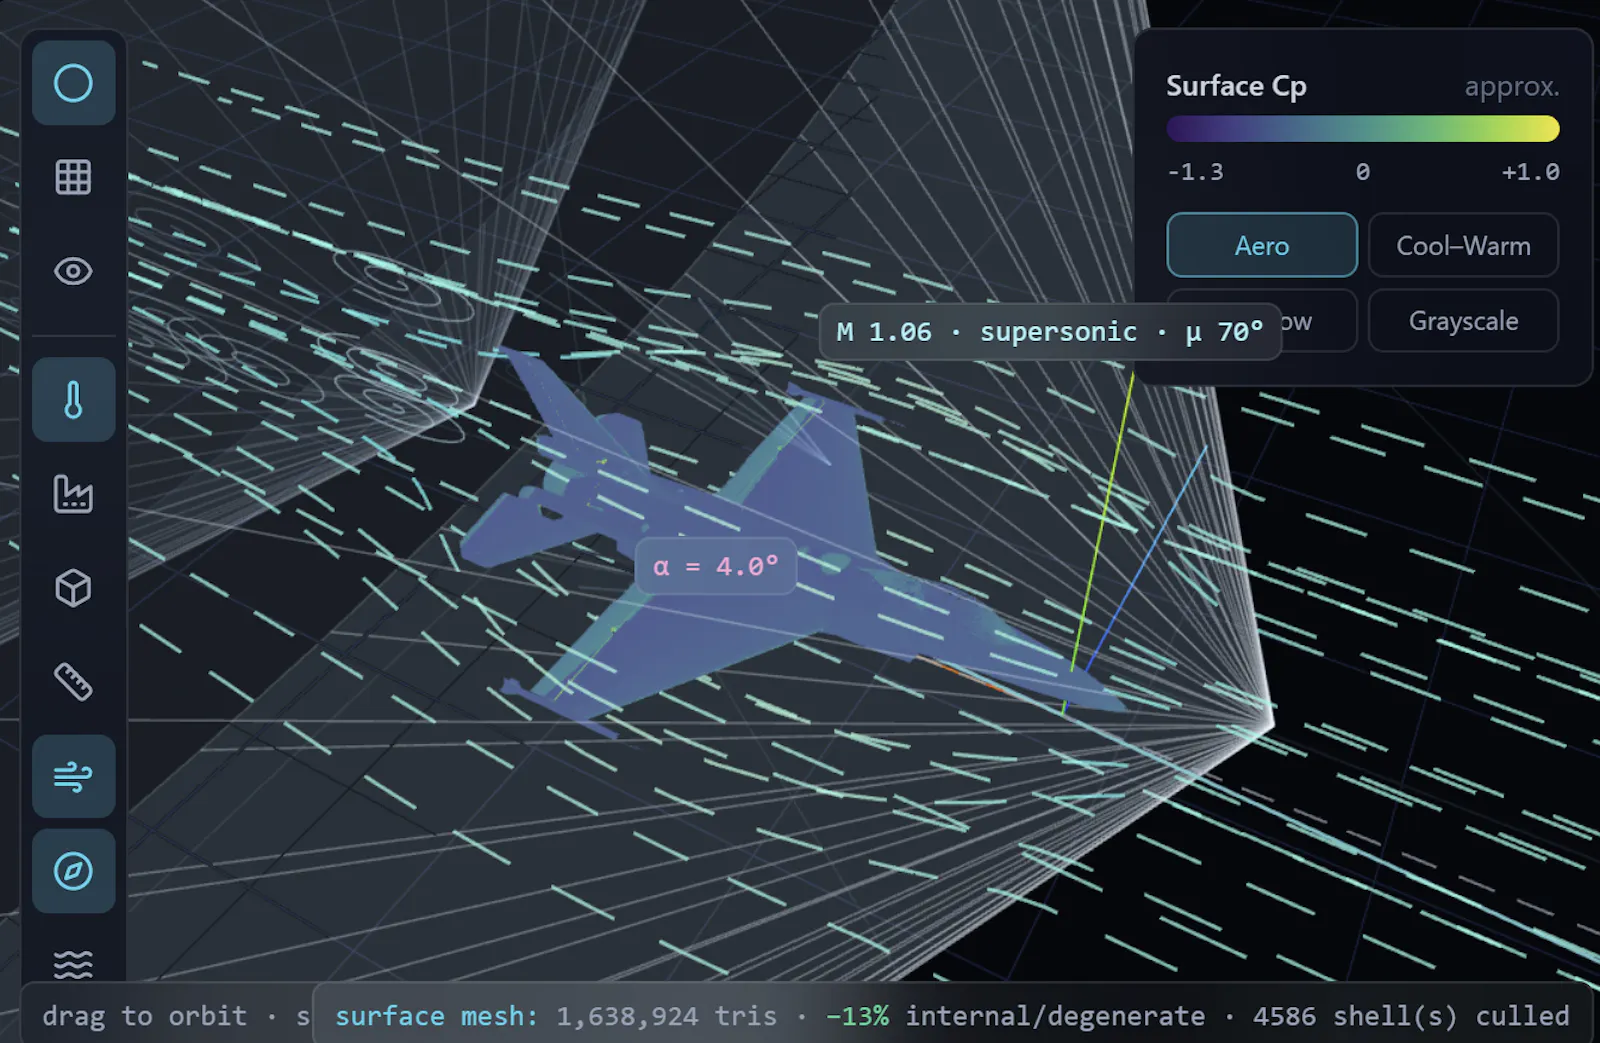
Task: Choose the ruler measure tool icon
Action: 73,682
